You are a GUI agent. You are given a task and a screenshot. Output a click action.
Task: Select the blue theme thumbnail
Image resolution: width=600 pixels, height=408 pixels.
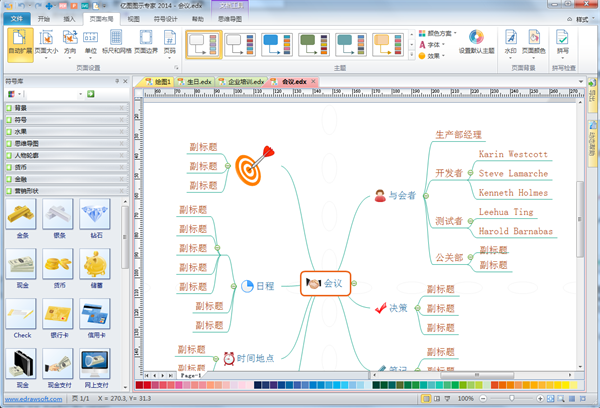coord(277,45)
